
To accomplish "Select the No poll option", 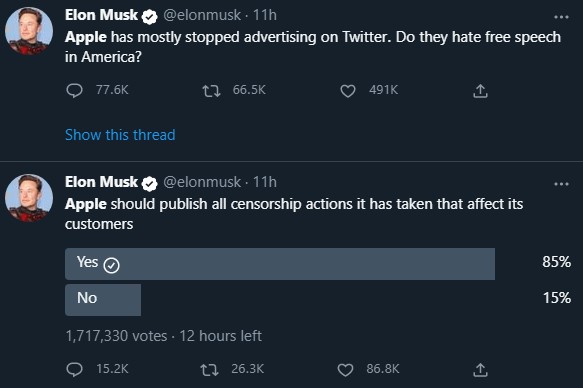I will click(x=103, y=300).
